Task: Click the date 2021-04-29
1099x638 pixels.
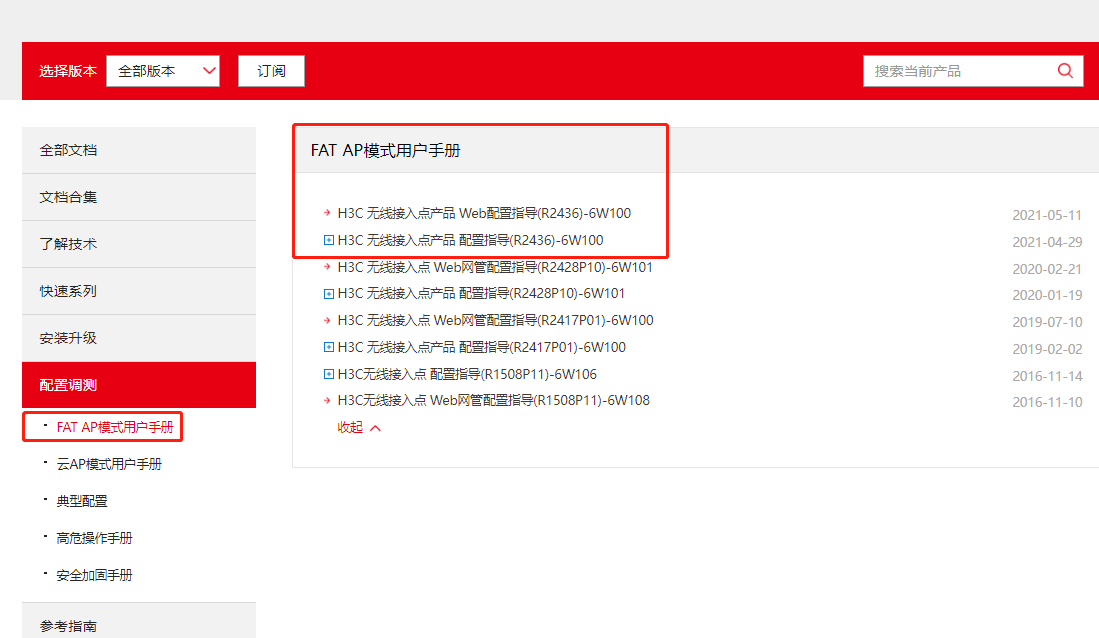Action: [1047, 242]
